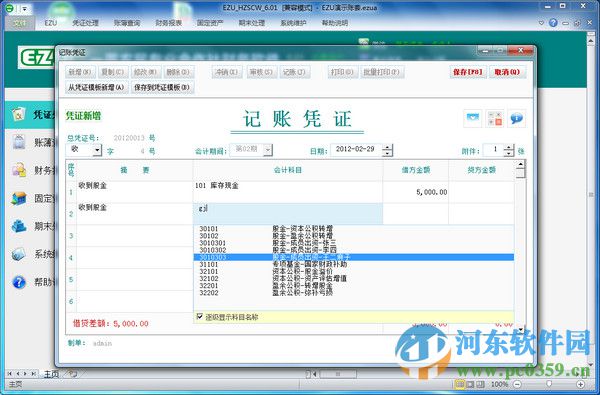Open the 期末处理 sidebar icon in the main window
Viewport: 600px width, 395px height.
(x=18, y=226)
